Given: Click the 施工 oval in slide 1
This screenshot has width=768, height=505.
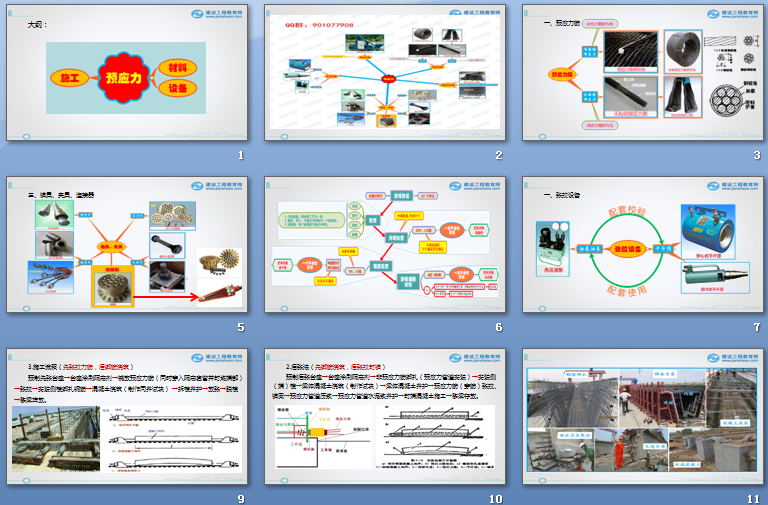Looking at the screenshot, I should tap(69, 76).
